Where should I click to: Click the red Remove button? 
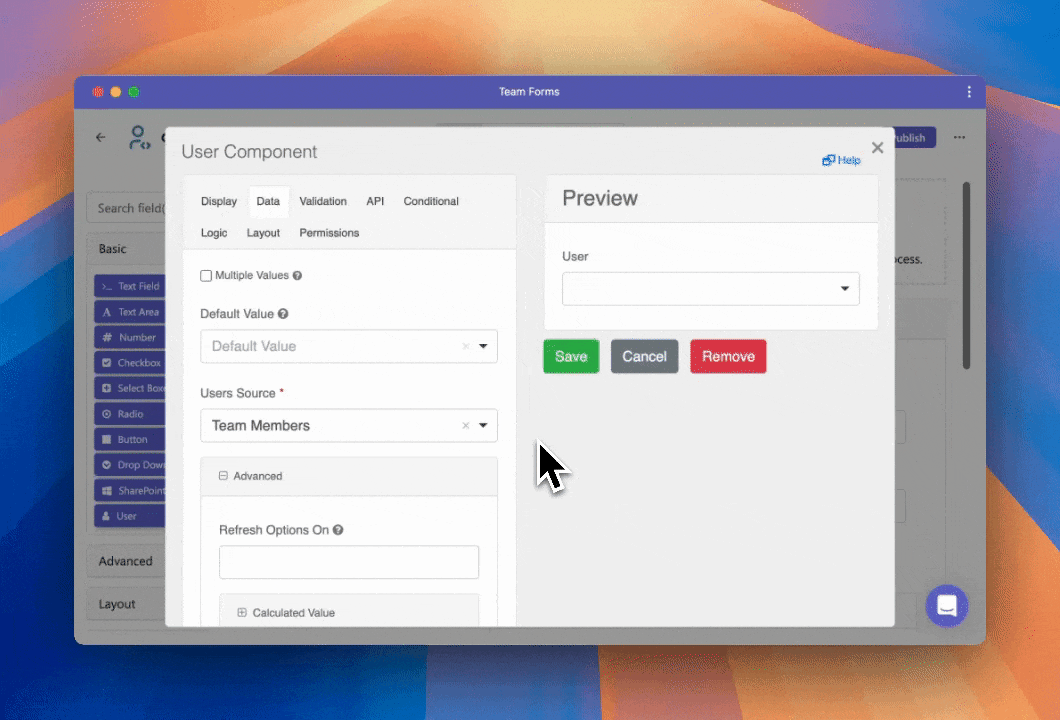728,356
